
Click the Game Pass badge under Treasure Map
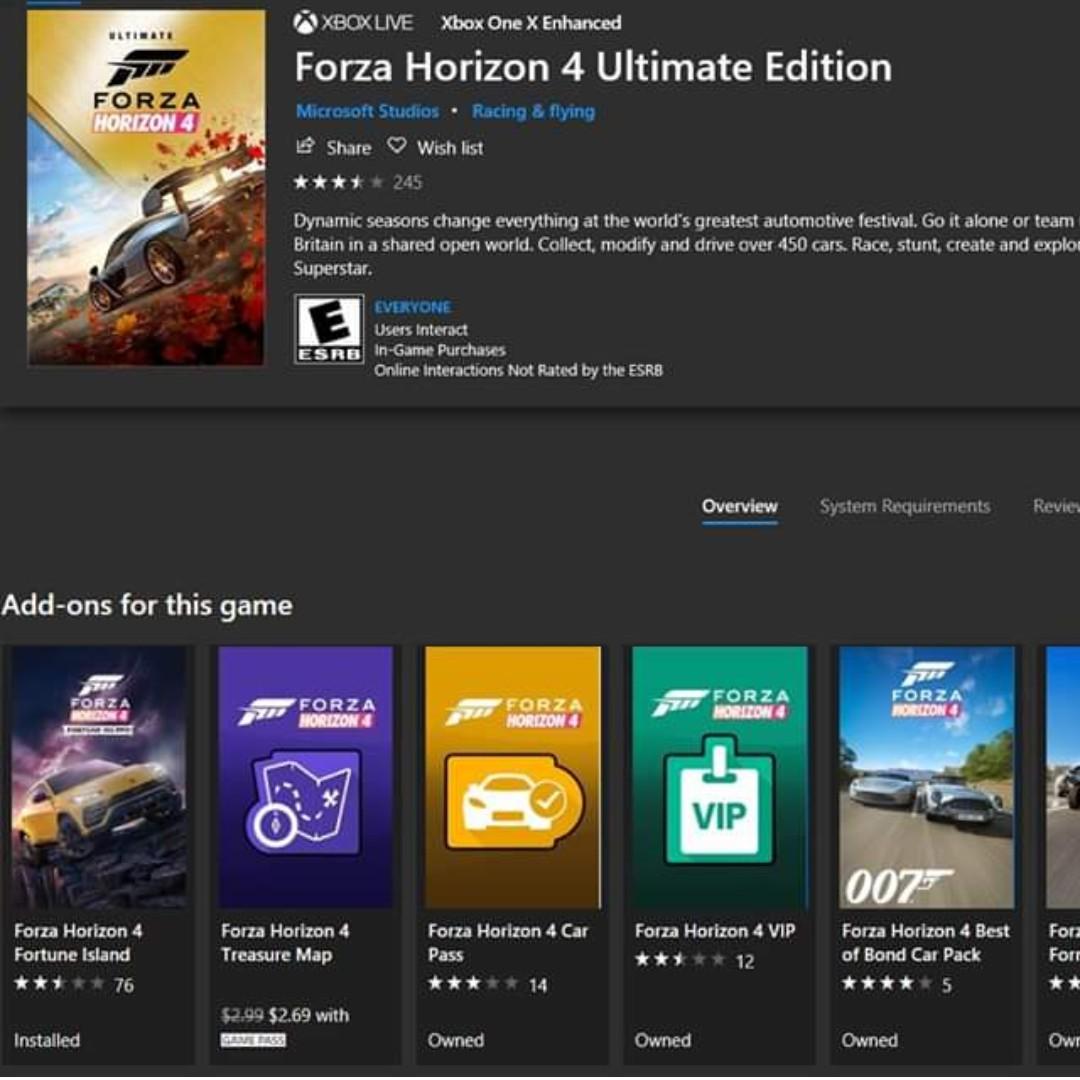point(253,1040)
